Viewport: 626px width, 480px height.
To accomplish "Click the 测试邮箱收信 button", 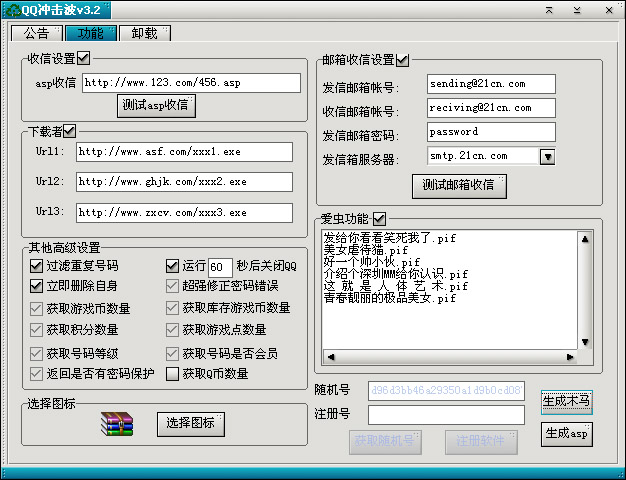I will [x=459, y=186].
